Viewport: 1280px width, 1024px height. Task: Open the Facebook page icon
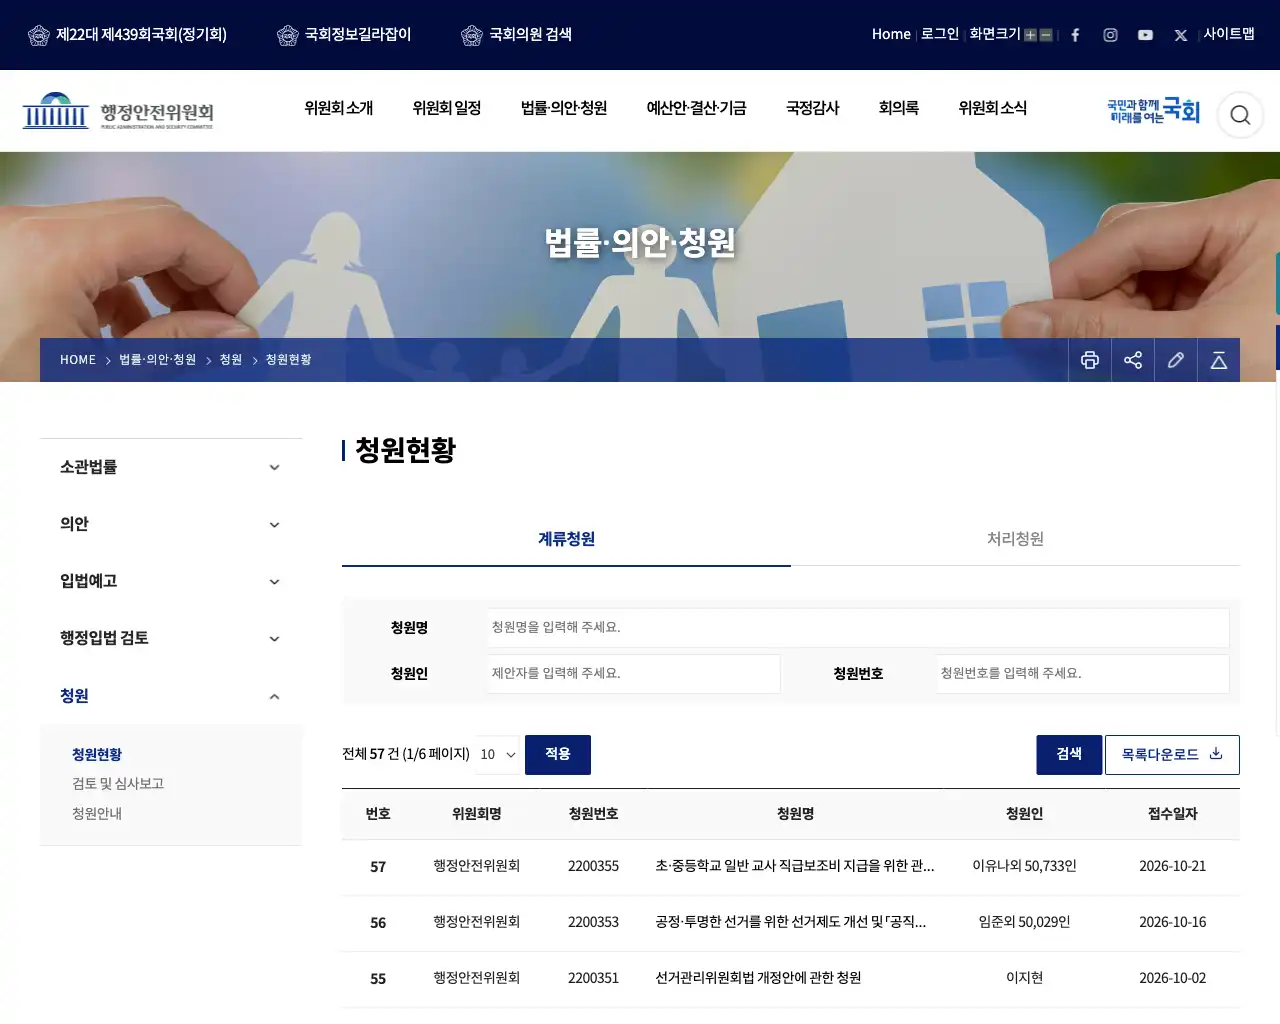coord(1075,35)
